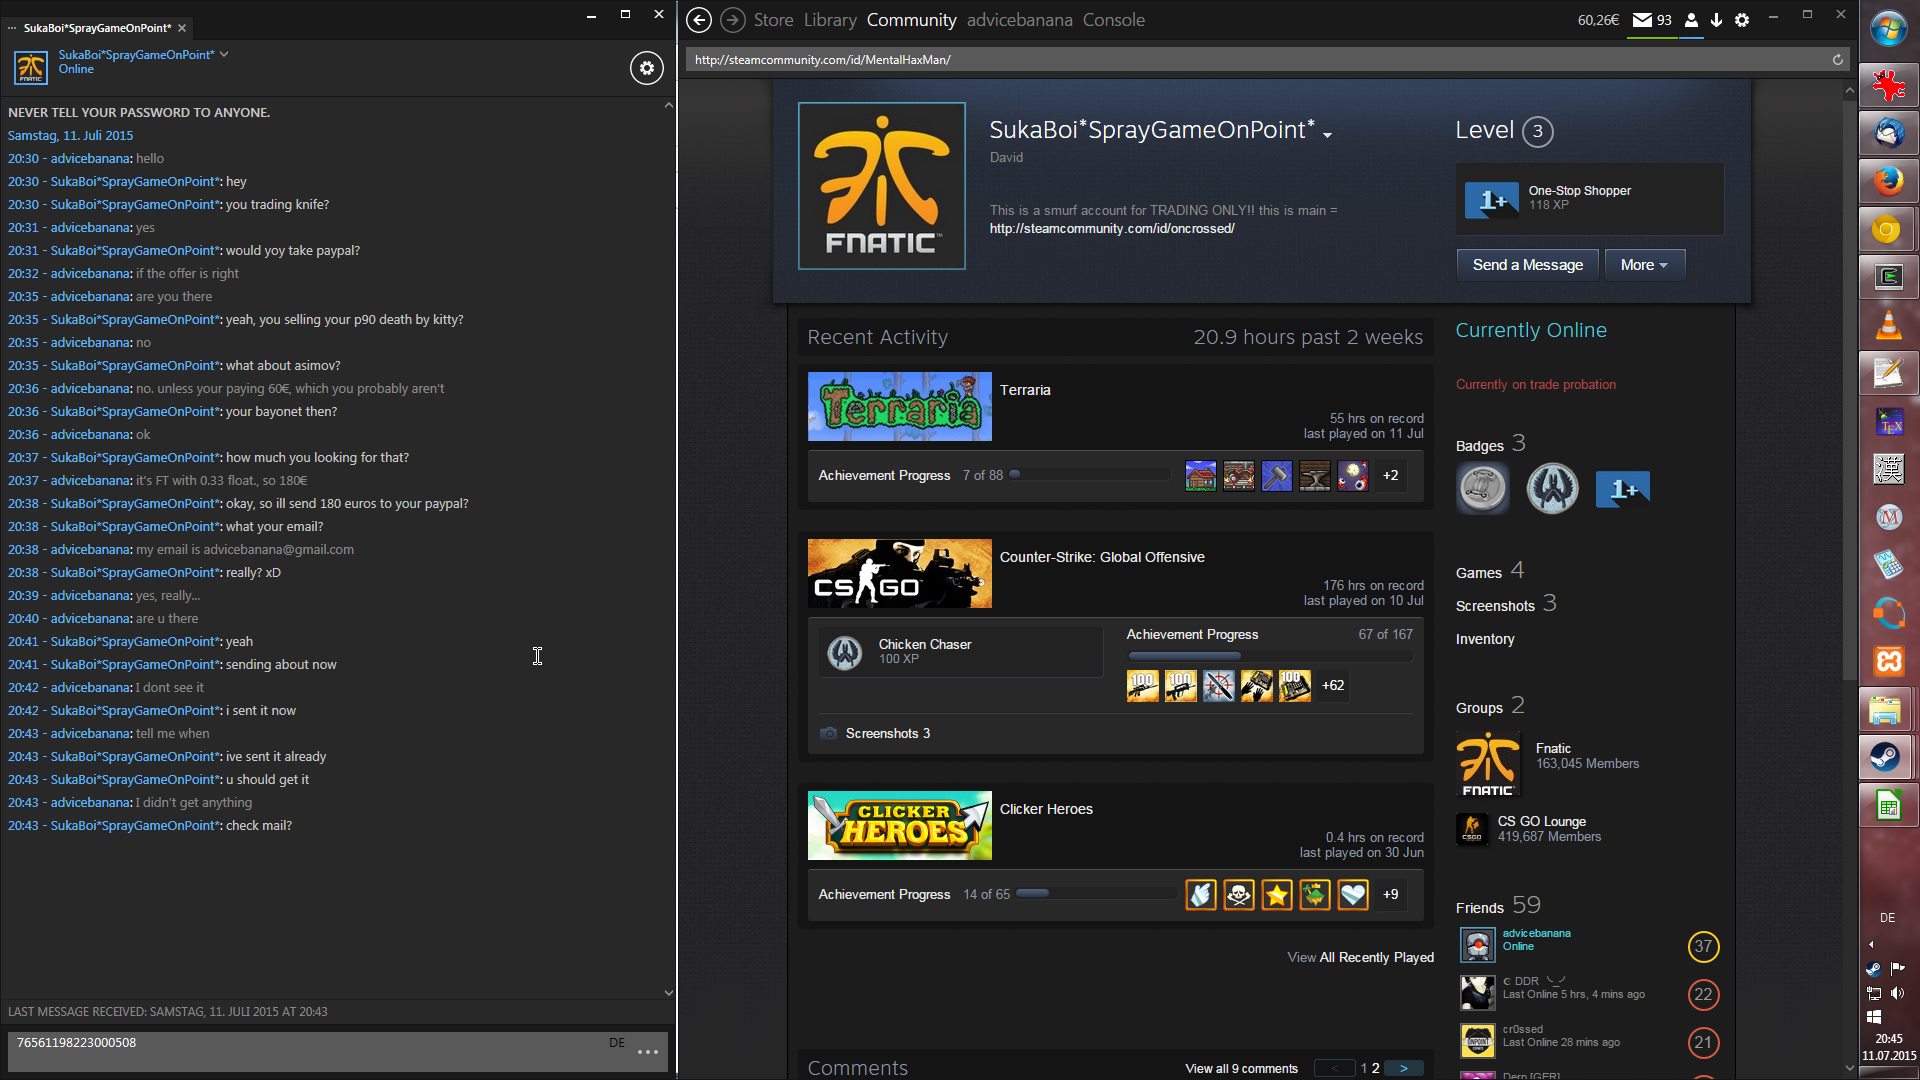1920x1080 pixels.
Task: Open the friends list icon in the header
Action: pyautogui.click(x=1691, y=20)
